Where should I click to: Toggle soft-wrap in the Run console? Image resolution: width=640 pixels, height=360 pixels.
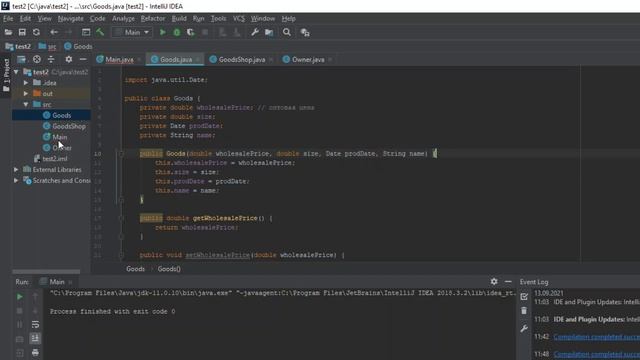tap(36, 324)
